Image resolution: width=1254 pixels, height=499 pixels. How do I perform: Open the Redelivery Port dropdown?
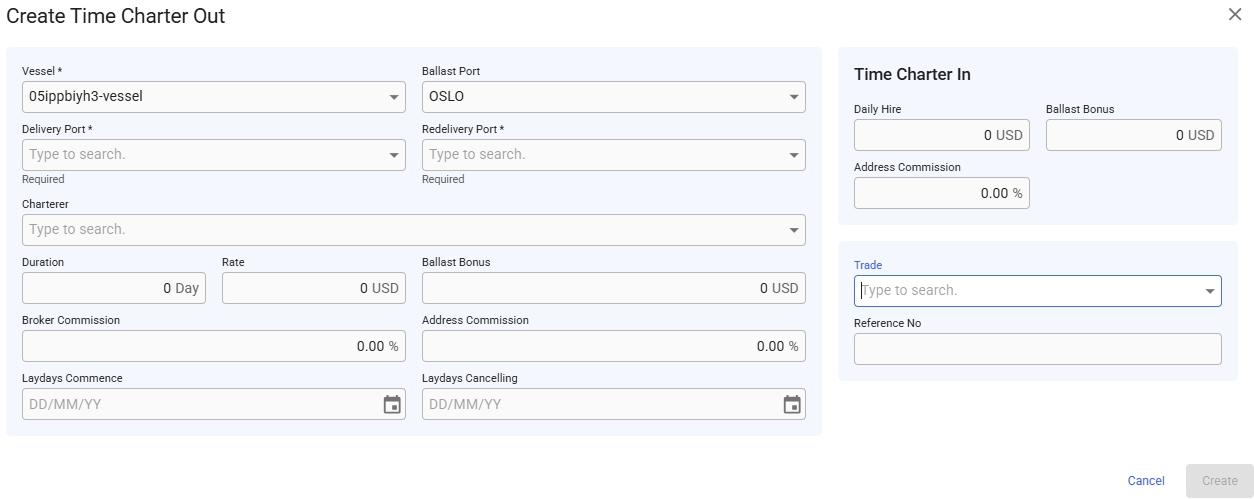click(794, 155)
